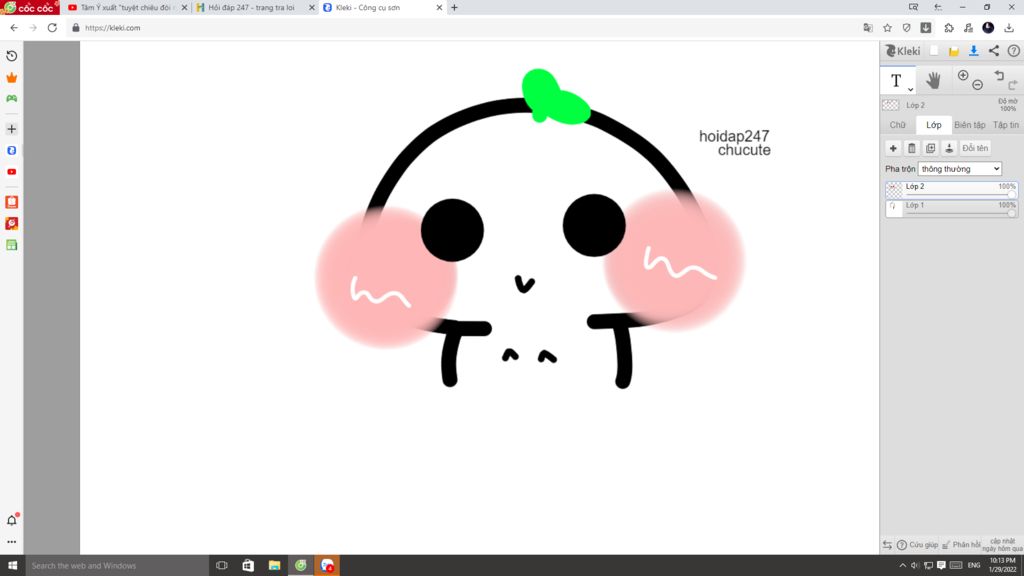Image resolution: width=1024 pixels, height=576 pixels.
Task: Adjust the Lớp 1 opacity slider handle
Action: coord(1012,213)
